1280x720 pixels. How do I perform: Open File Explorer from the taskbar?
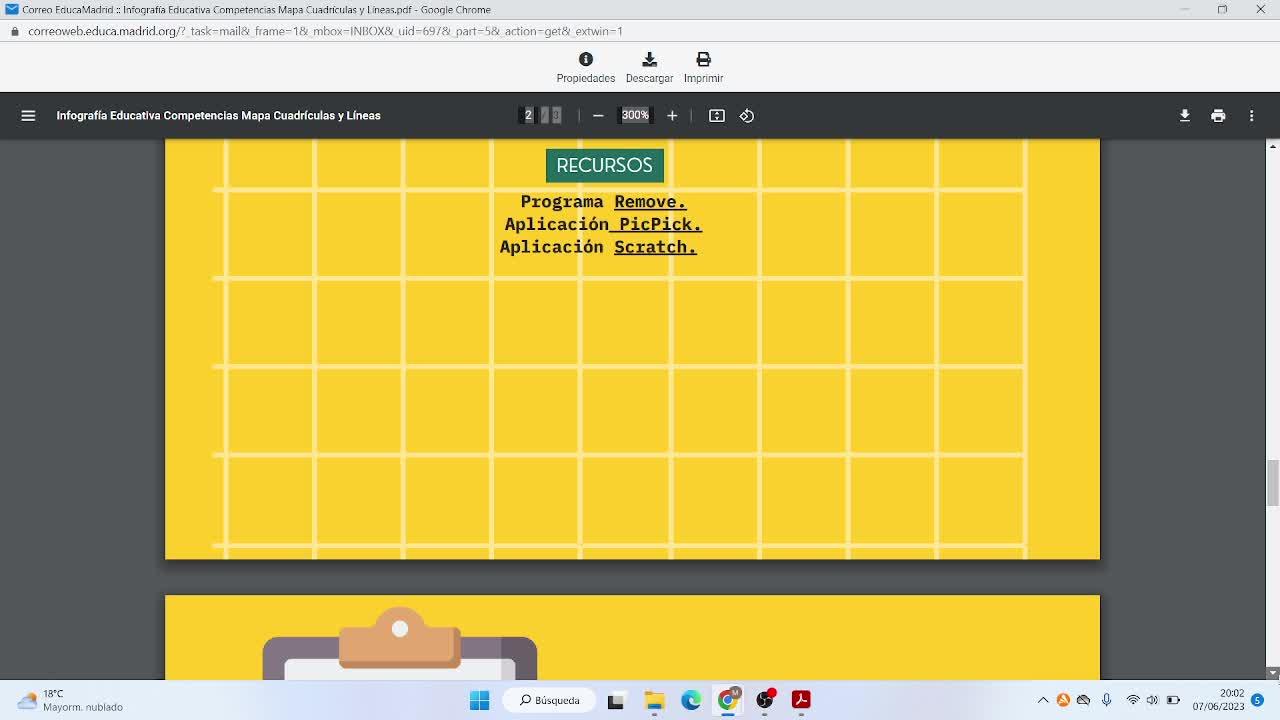tap(654, 700)
